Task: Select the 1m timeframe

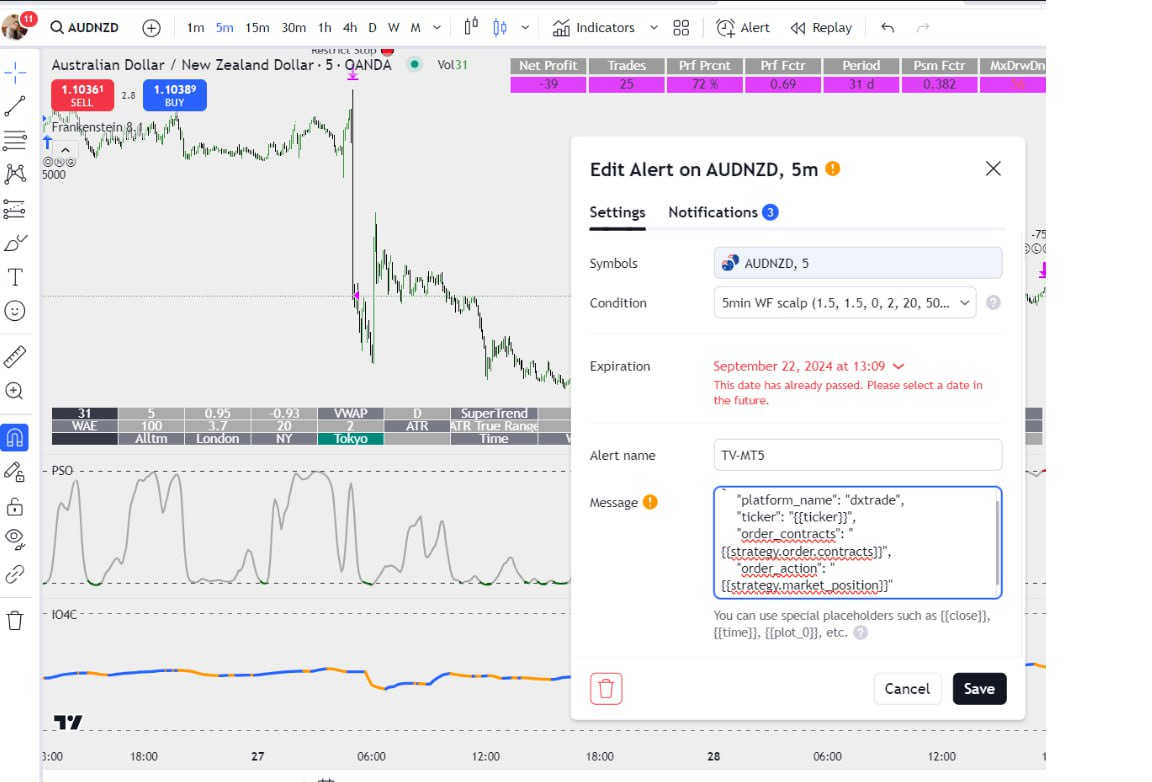Action: [x=195, y=28]
